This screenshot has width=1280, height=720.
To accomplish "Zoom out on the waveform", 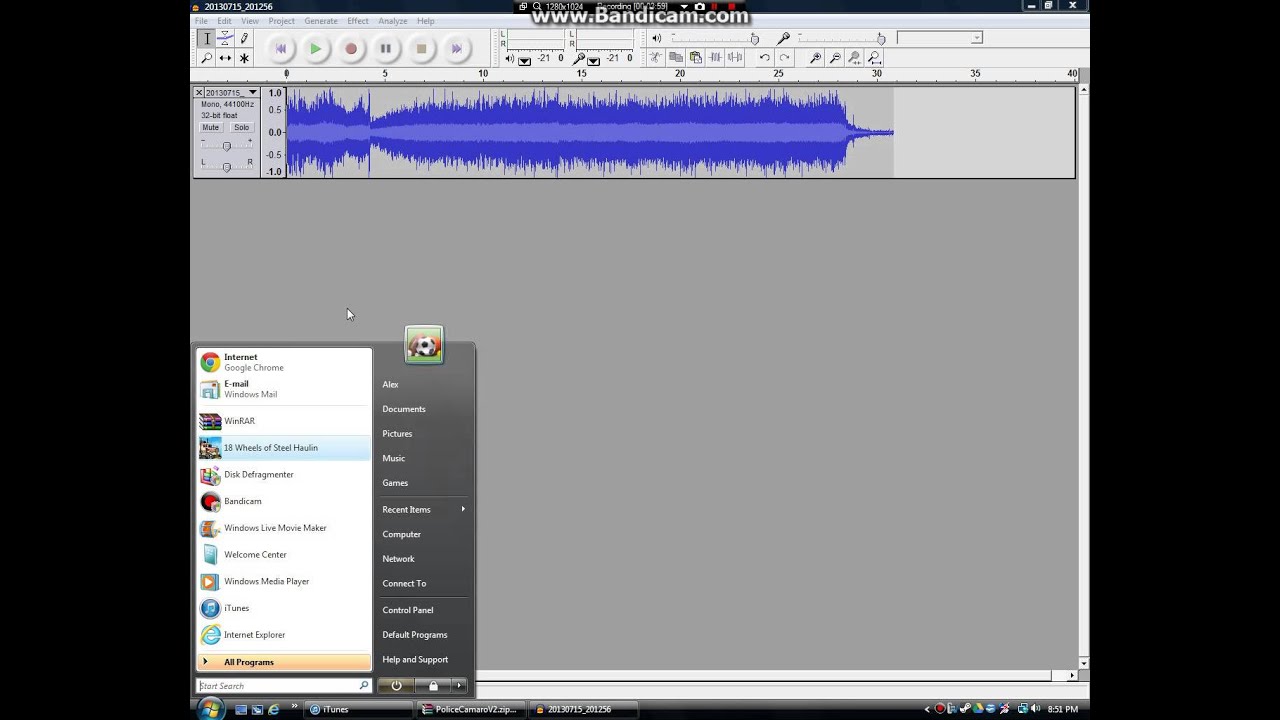I will (835, 58).
